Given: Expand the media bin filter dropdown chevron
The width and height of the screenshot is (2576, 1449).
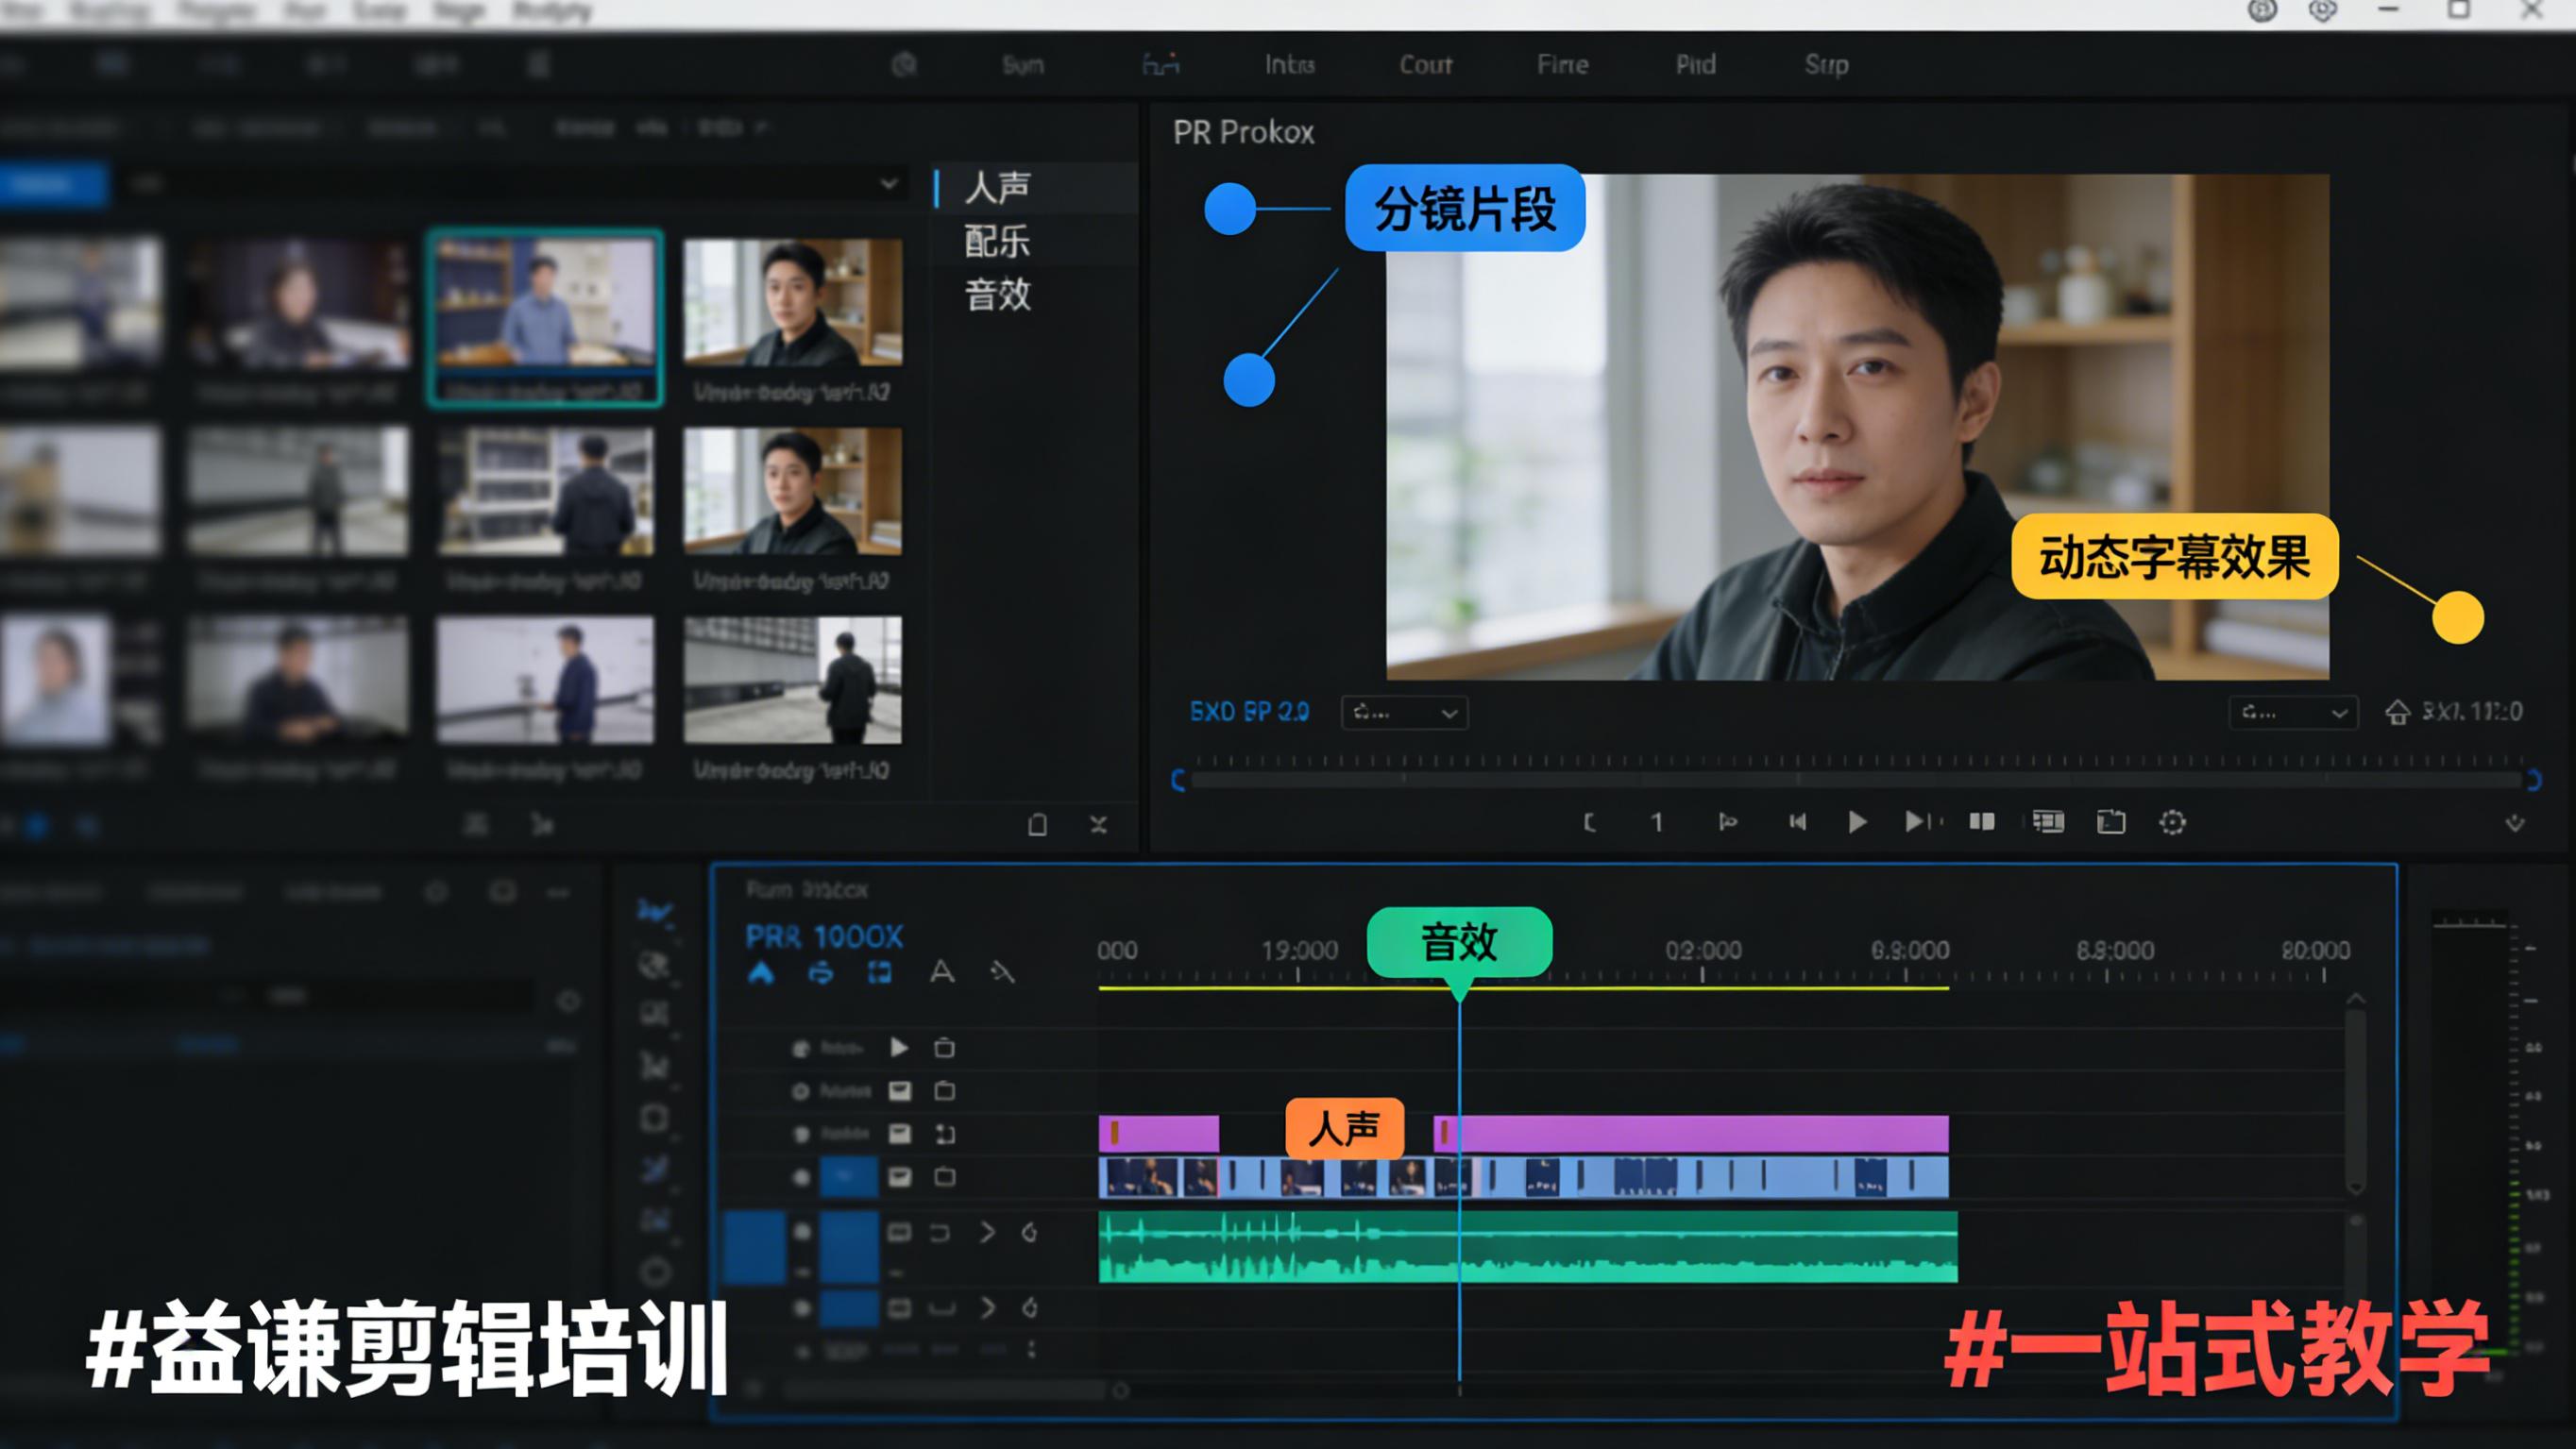Looking at the screenshot, I should click(x=888, y=184).
